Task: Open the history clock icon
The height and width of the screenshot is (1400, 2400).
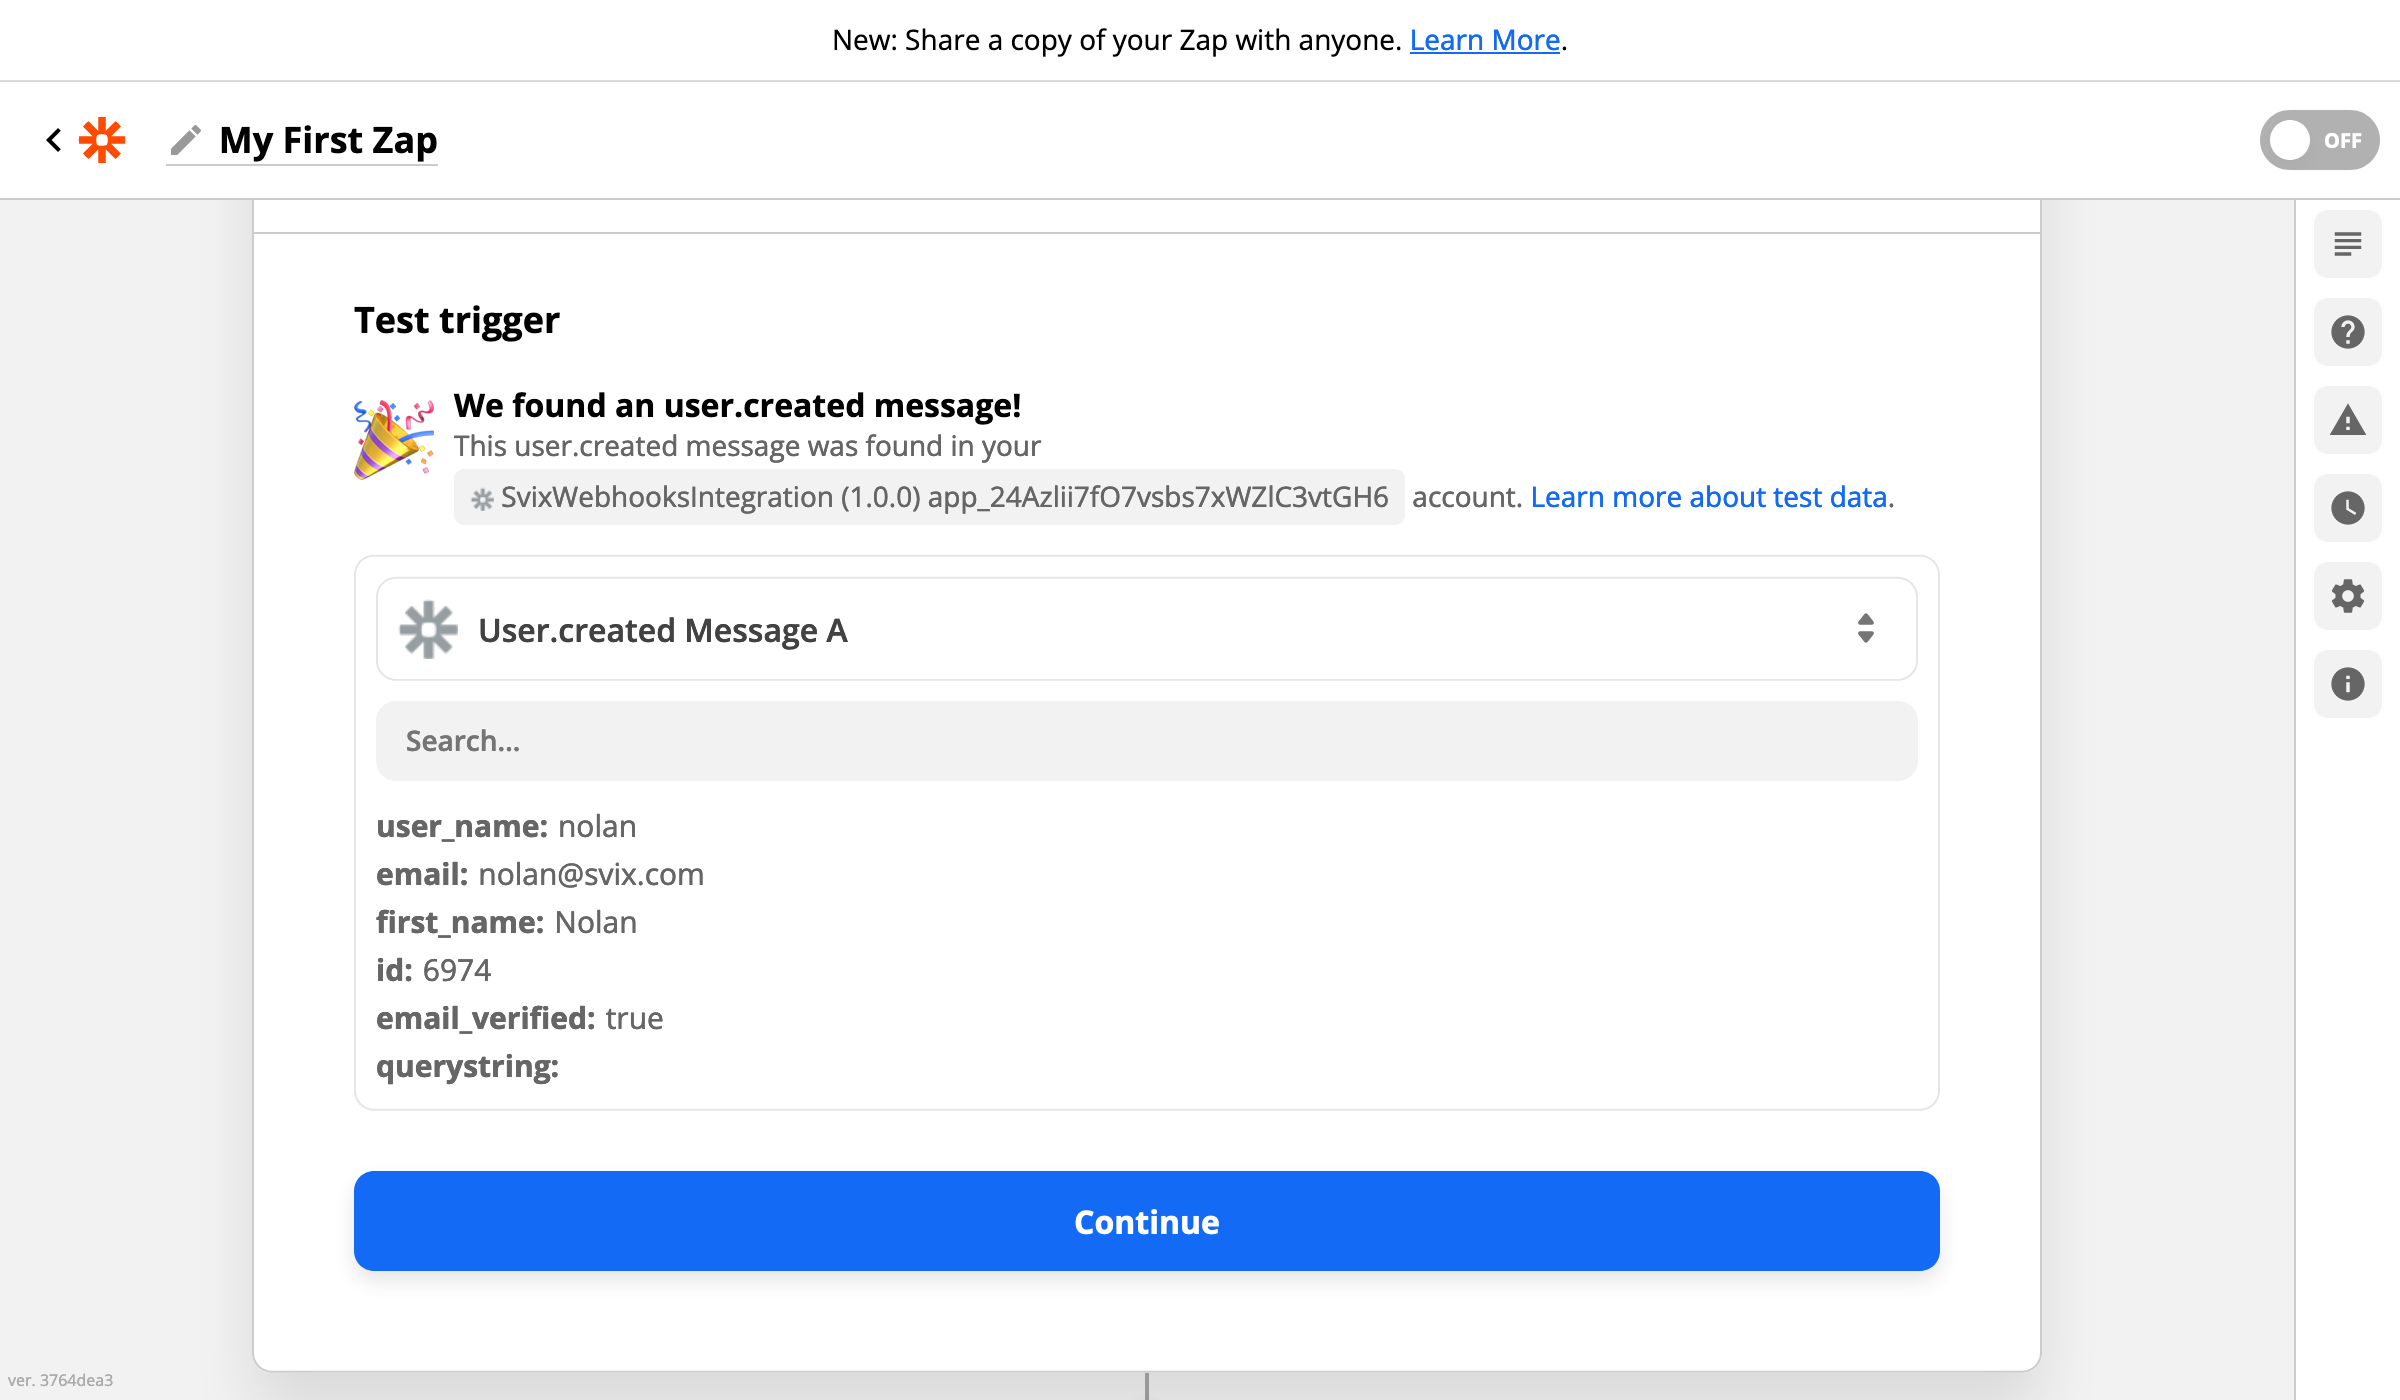Action: 2347,508
